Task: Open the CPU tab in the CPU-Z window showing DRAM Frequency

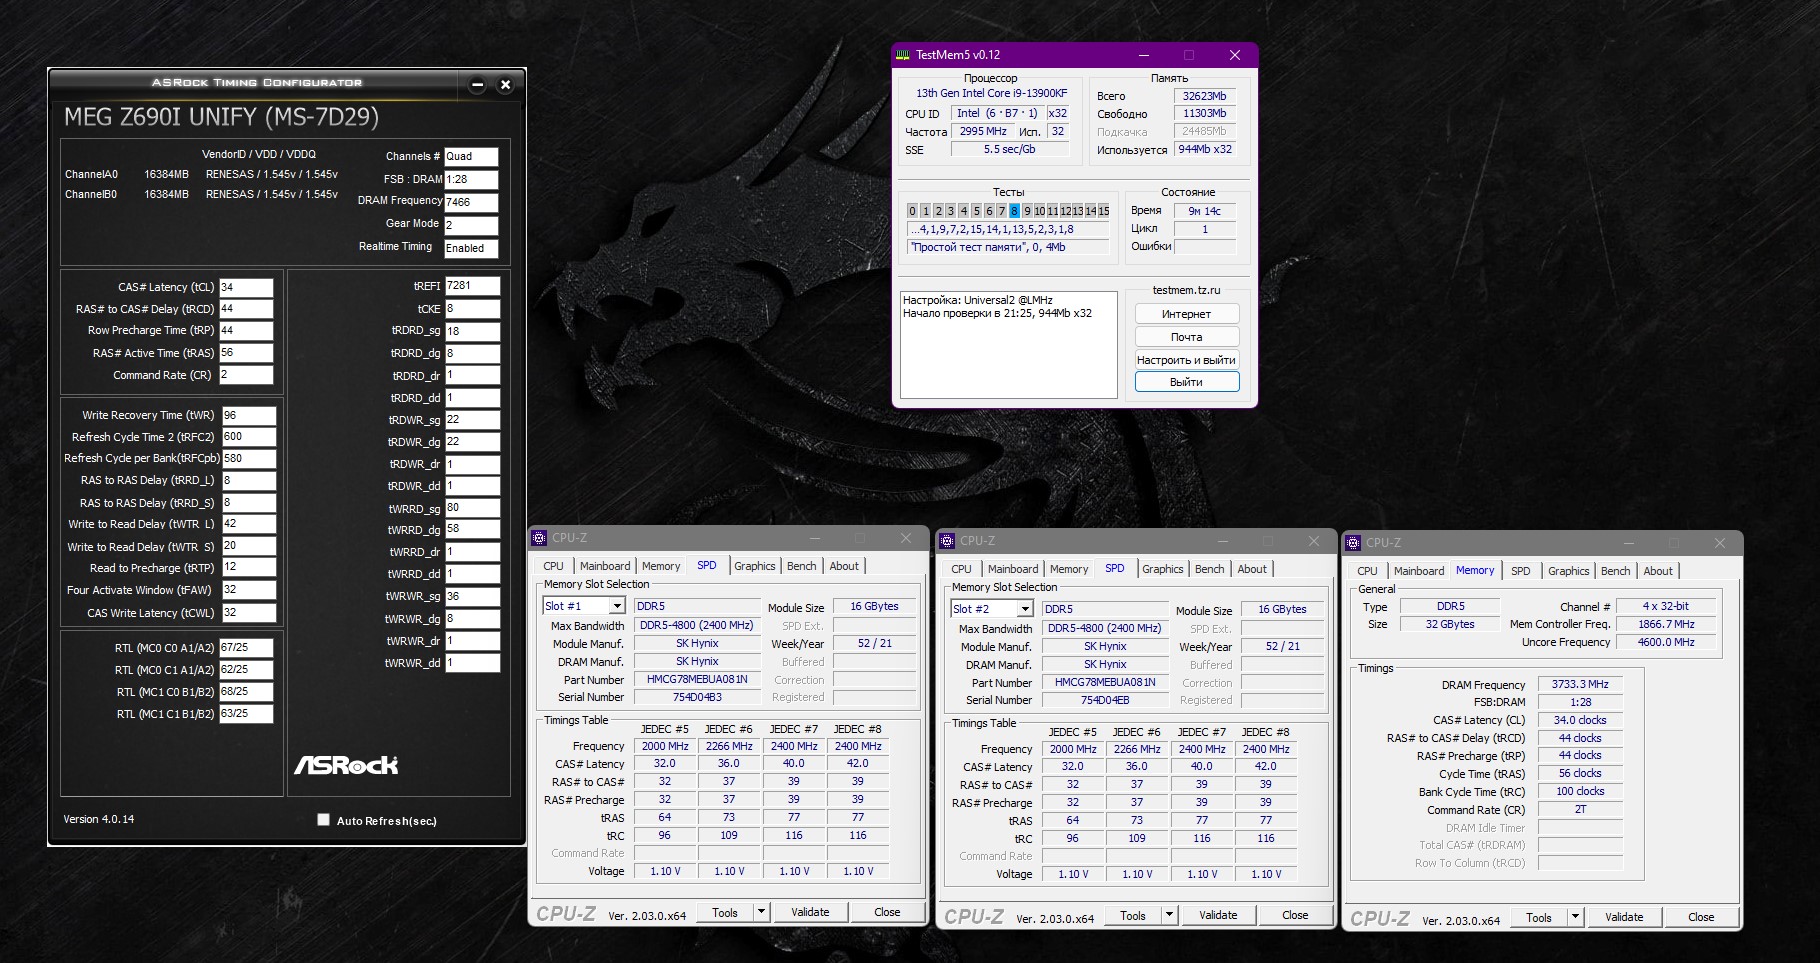Action: click(x=1368, y=571)
